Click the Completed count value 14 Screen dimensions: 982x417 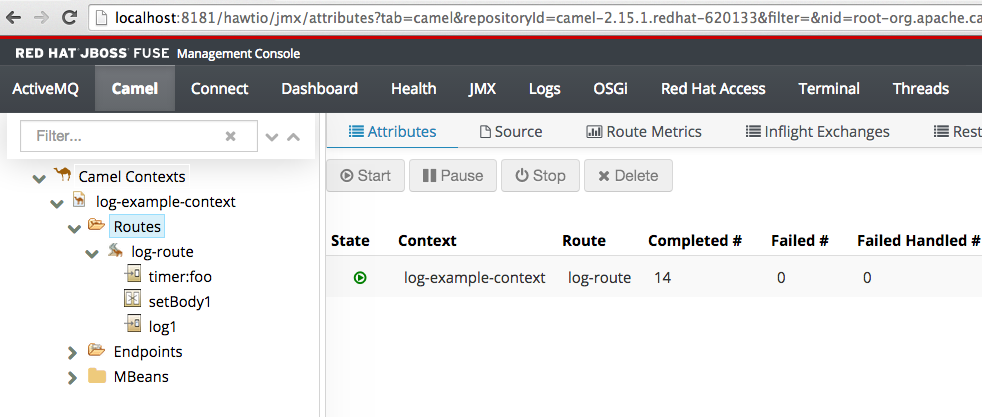pos(663,278)
